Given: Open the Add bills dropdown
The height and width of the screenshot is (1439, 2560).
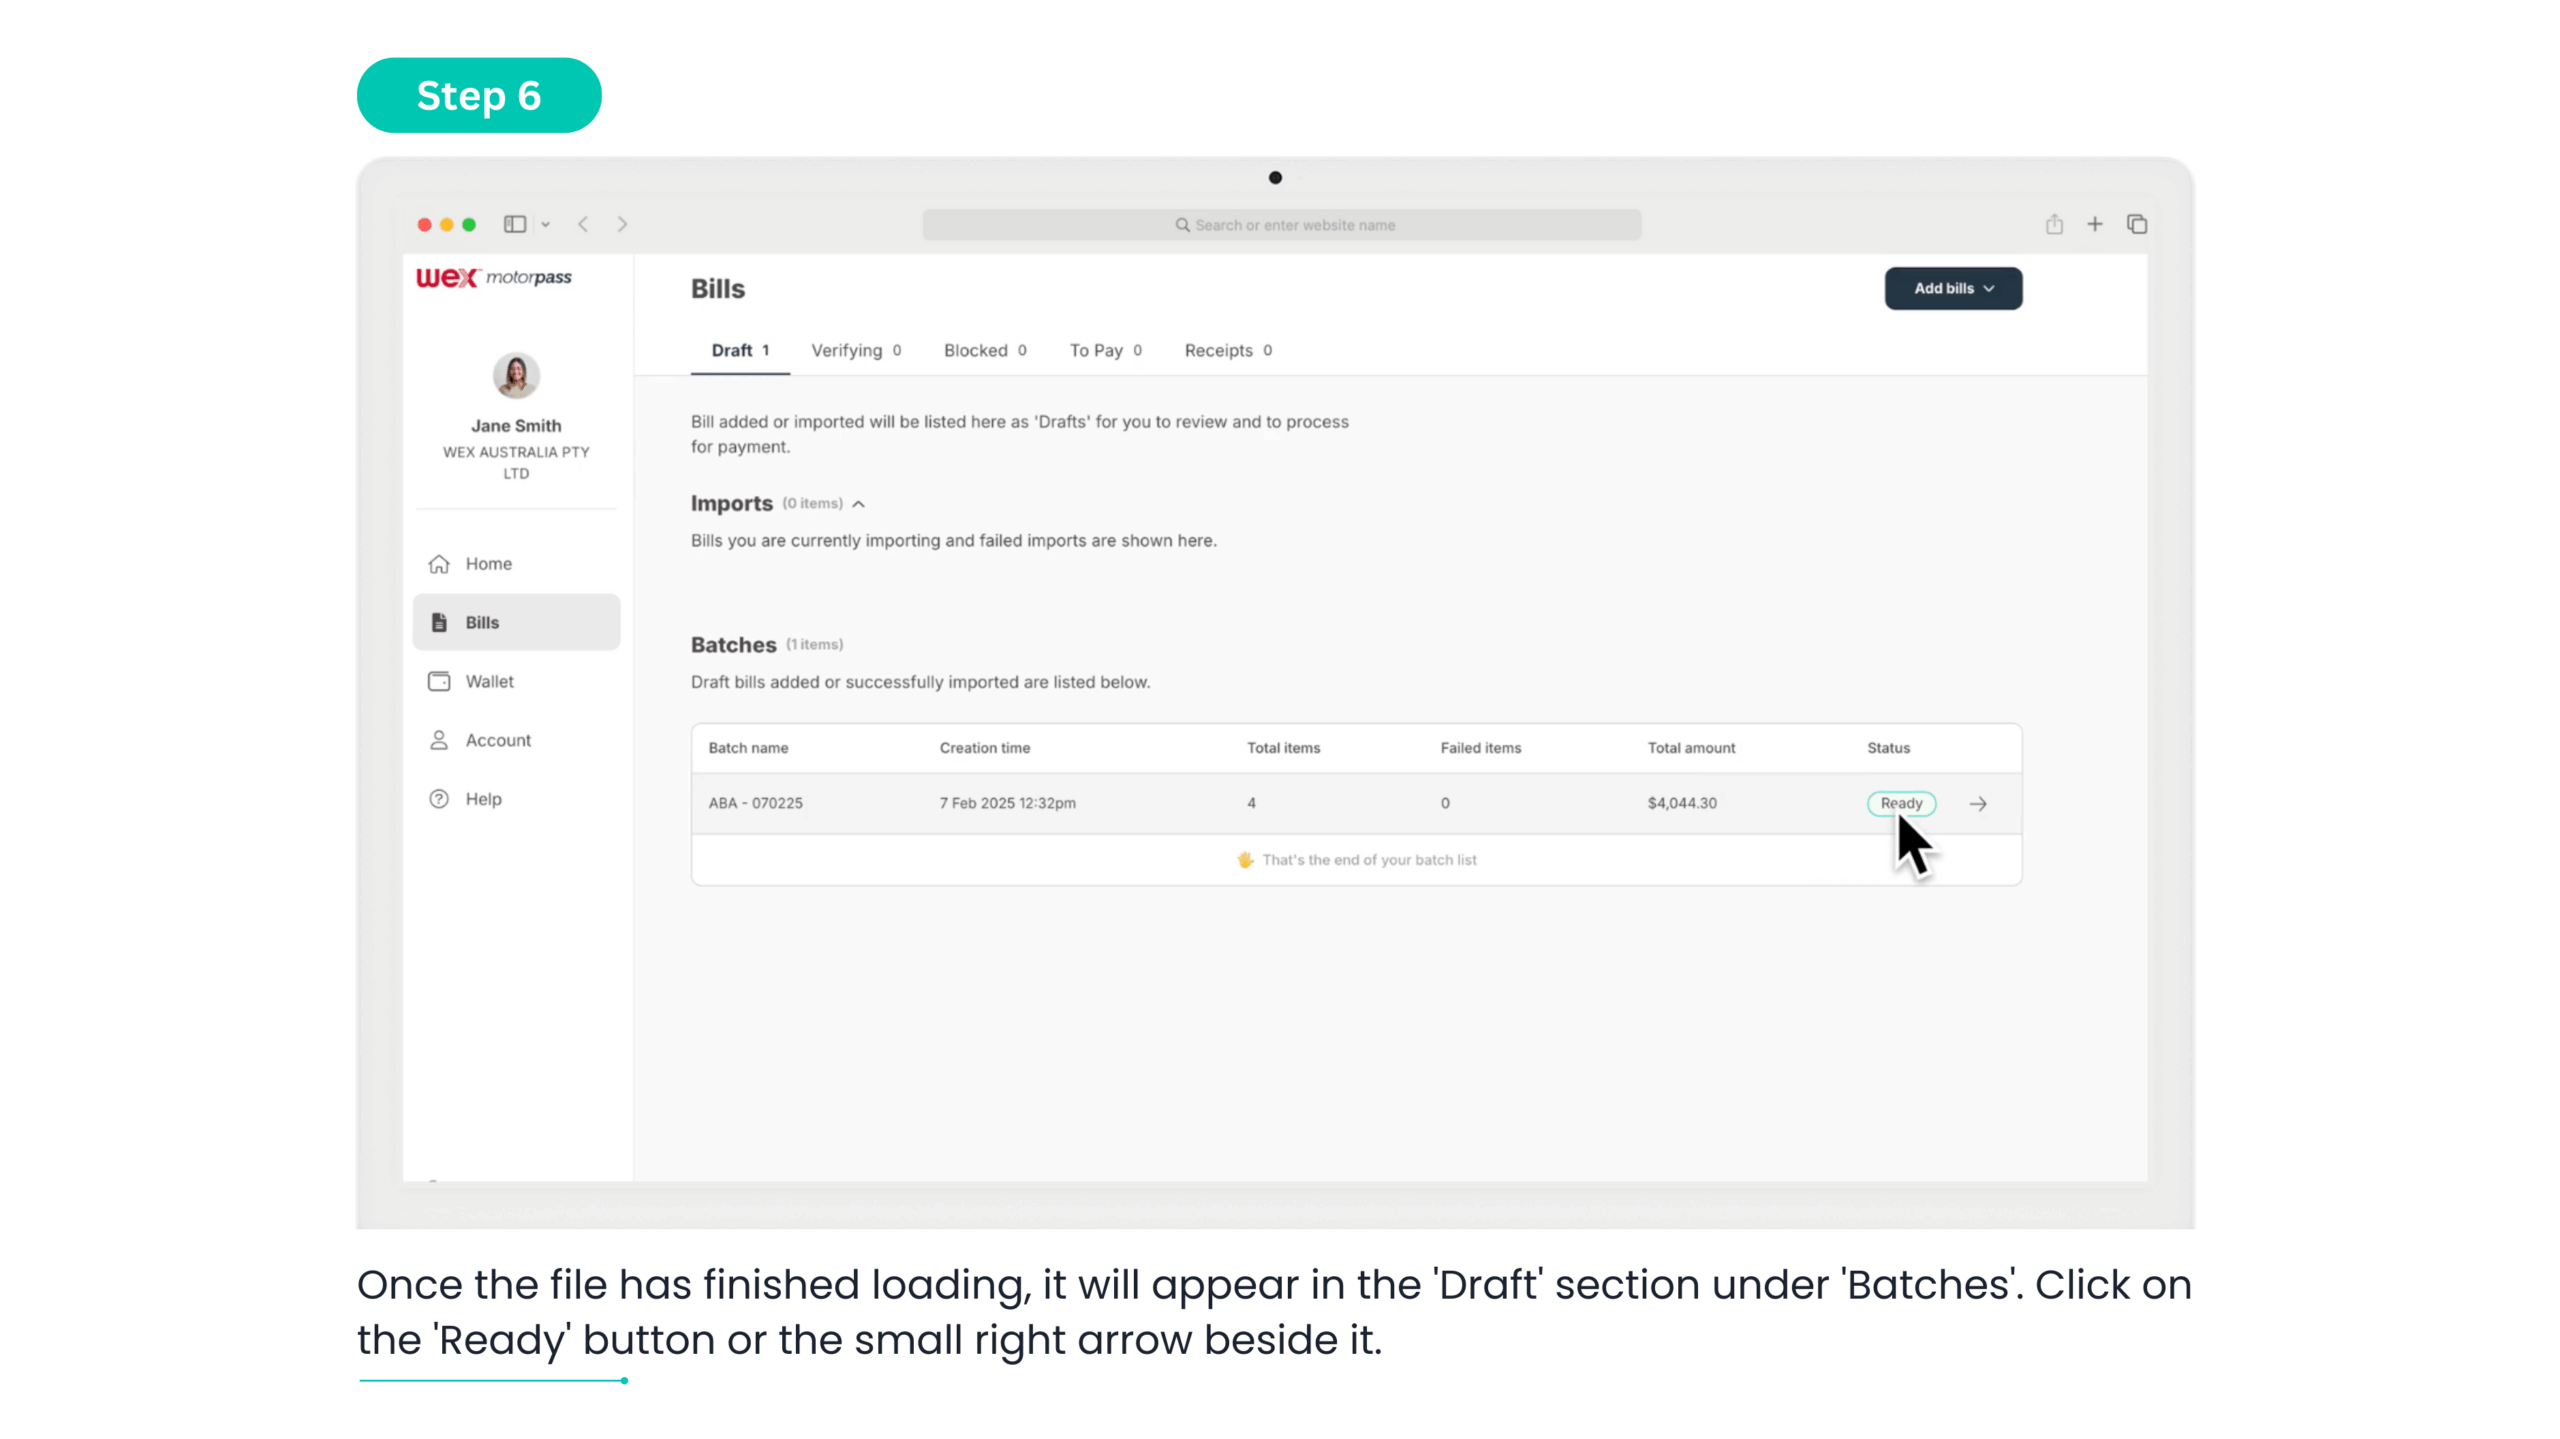Looking at the screenshot, I should pos(1953,288).
